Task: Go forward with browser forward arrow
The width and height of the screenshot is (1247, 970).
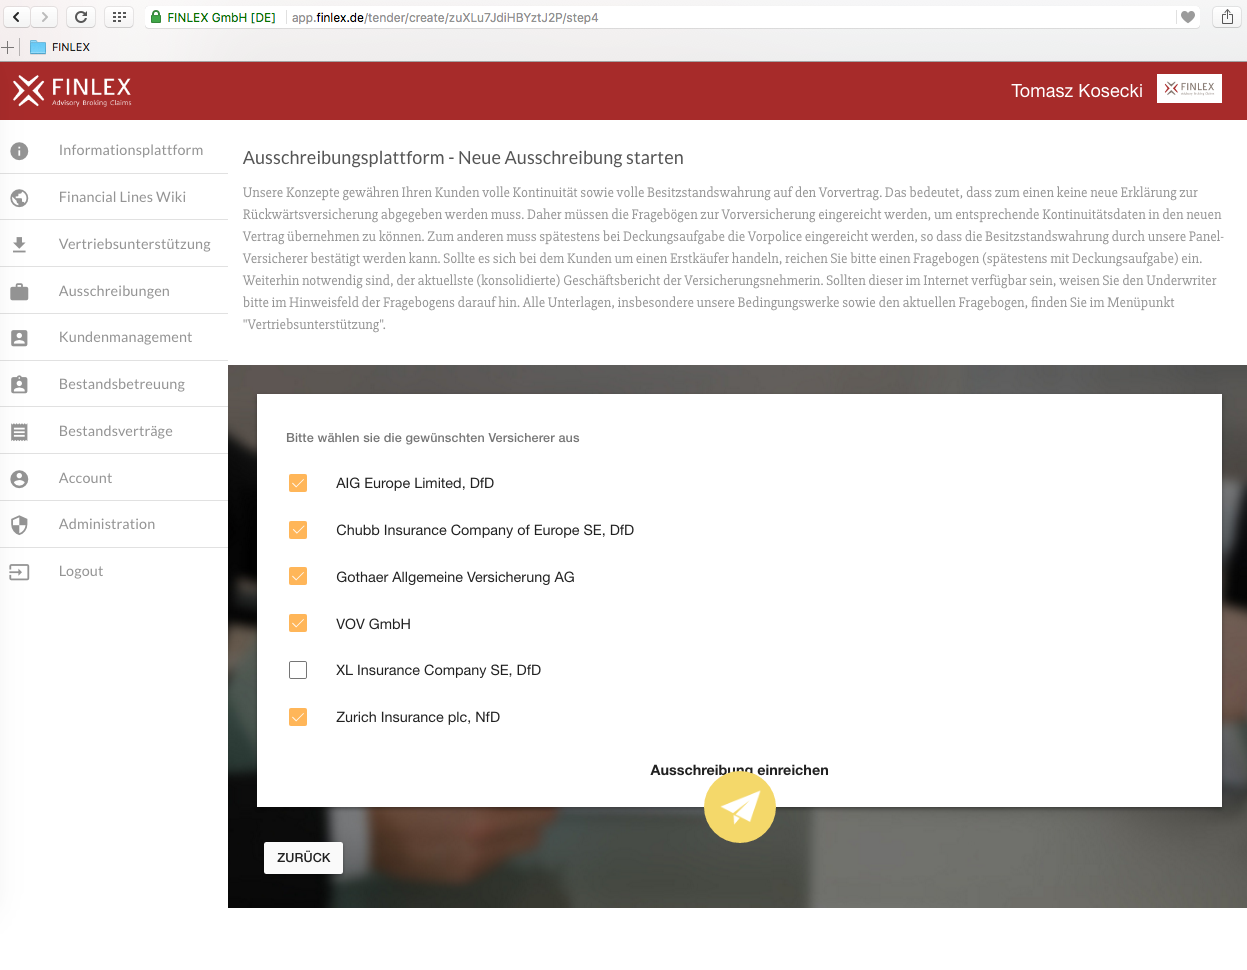Action: coord(44,17)
